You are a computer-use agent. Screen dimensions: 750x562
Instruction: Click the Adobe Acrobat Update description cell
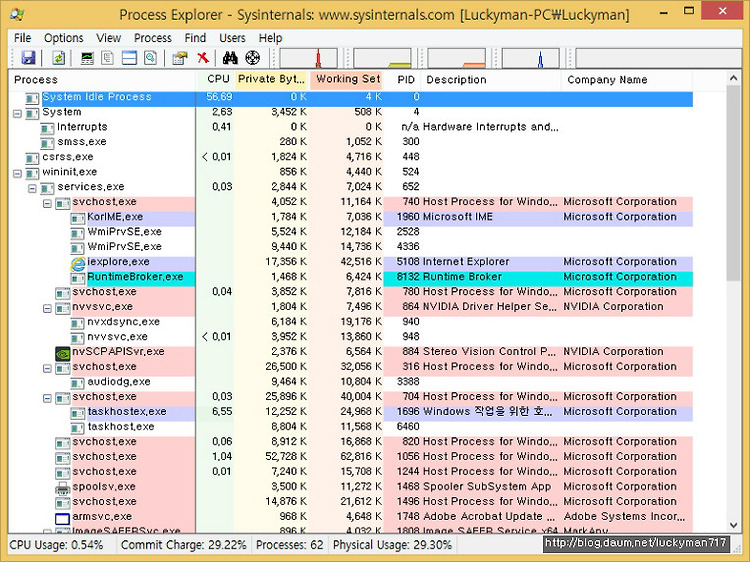coord(489,517)
